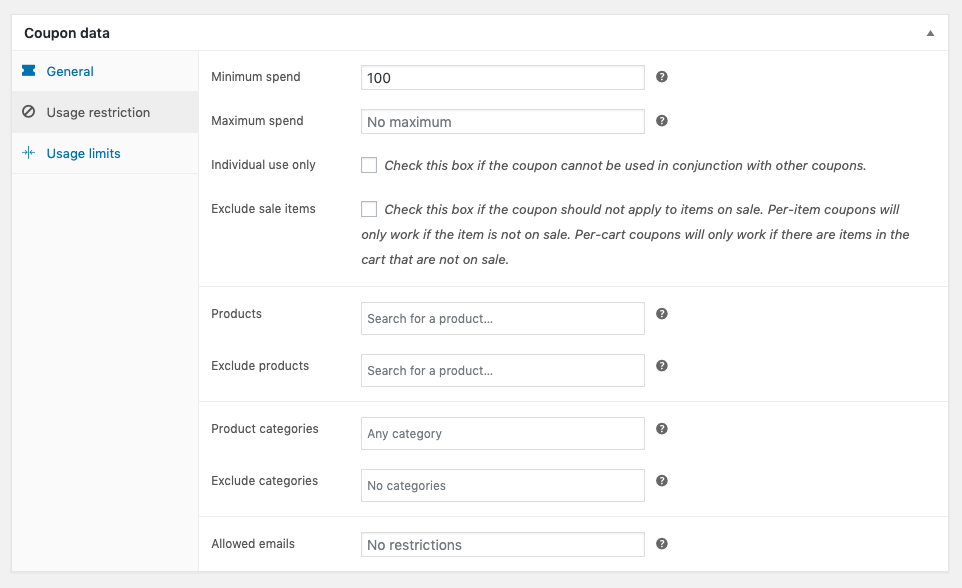962x588 pixels.
Task: Click help icon next to Minimum spend
Action: (x=661, y=77)
